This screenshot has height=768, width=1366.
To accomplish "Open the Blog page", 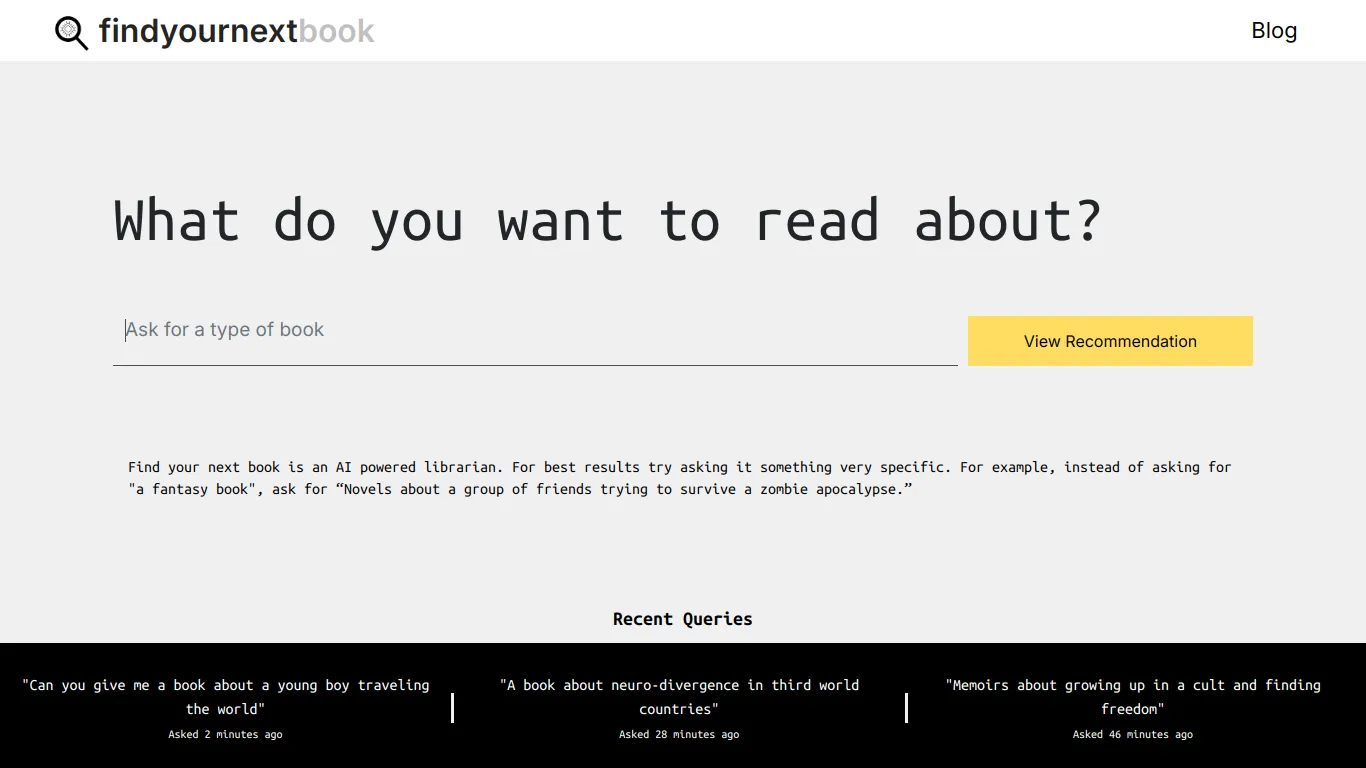I will [x=1274, y=31].
